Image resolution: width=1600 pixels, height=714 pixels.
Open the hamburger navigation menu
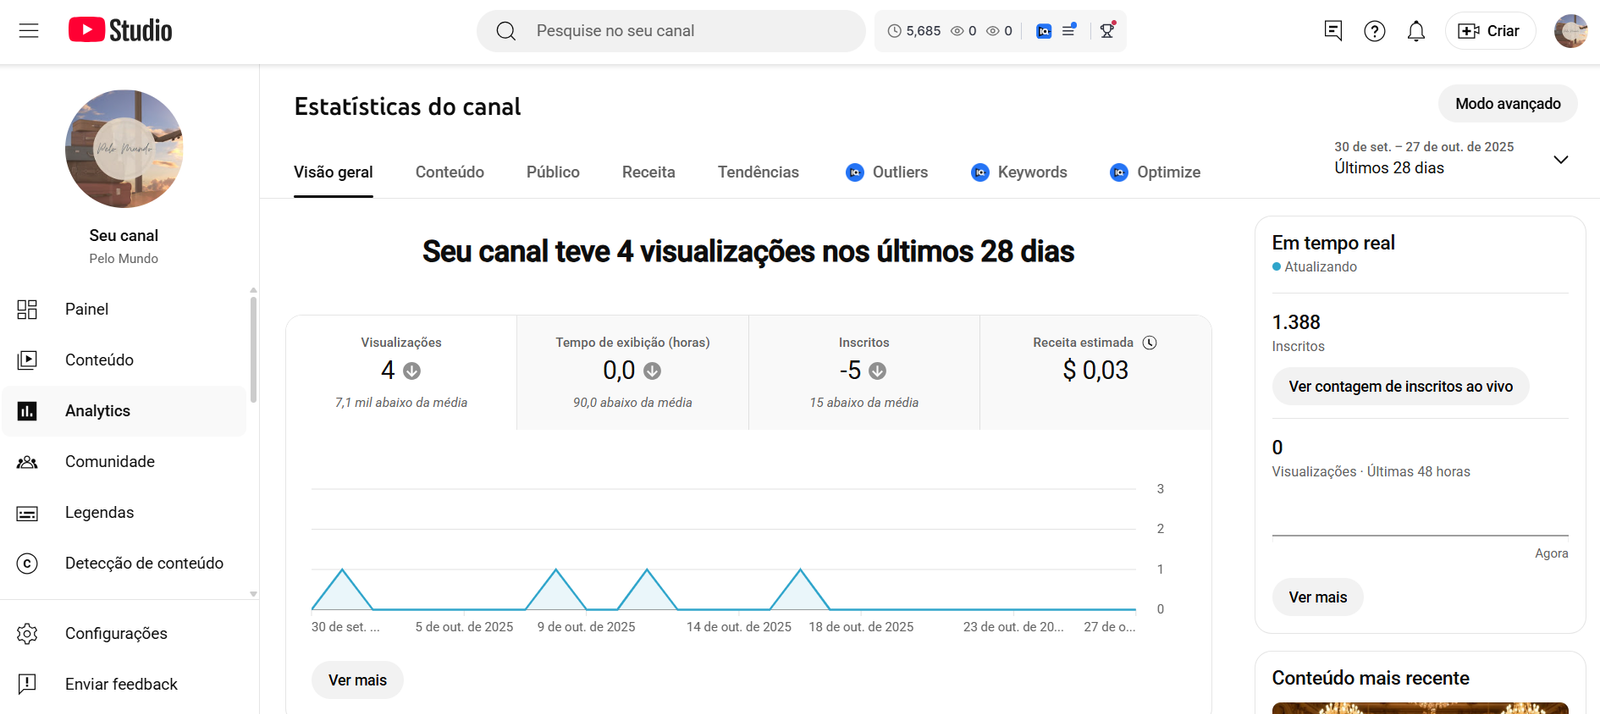29,31
